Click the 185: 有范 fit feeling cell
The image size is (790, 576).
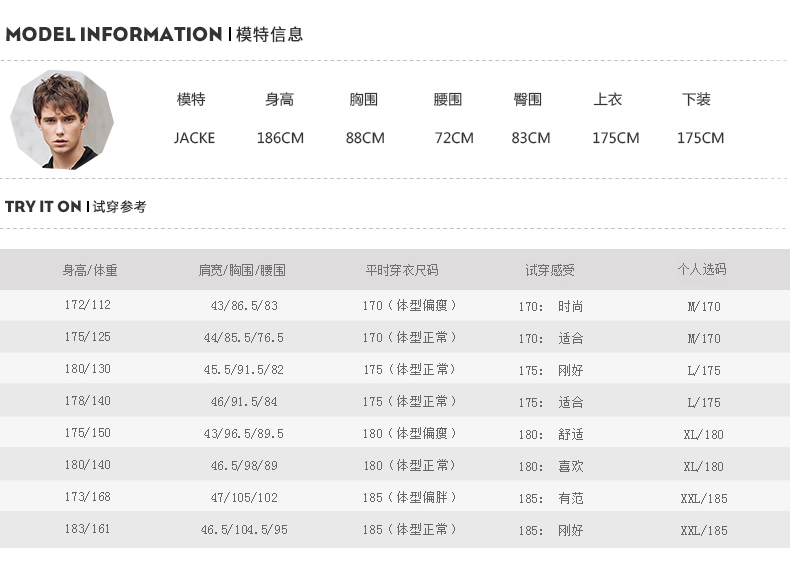pos(550,498)
